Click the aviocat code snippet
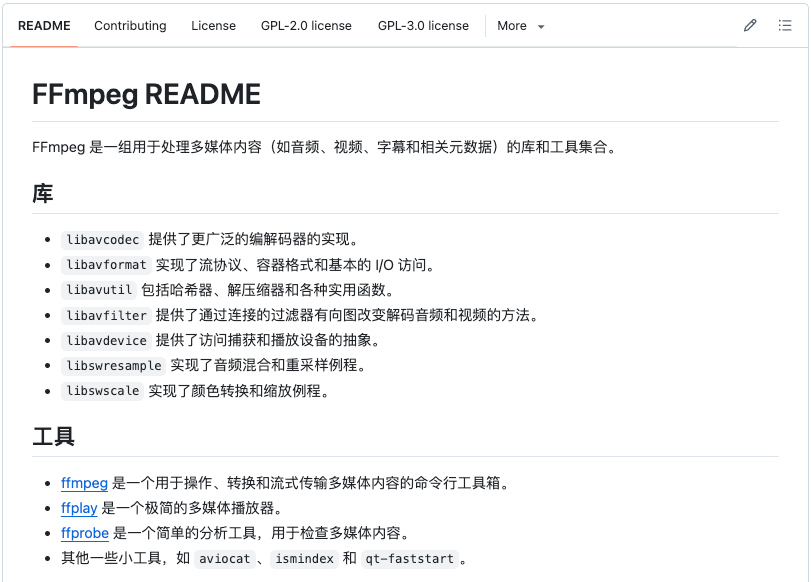The width and height of the screenshot is (811, 582). (x=224, y=559)
